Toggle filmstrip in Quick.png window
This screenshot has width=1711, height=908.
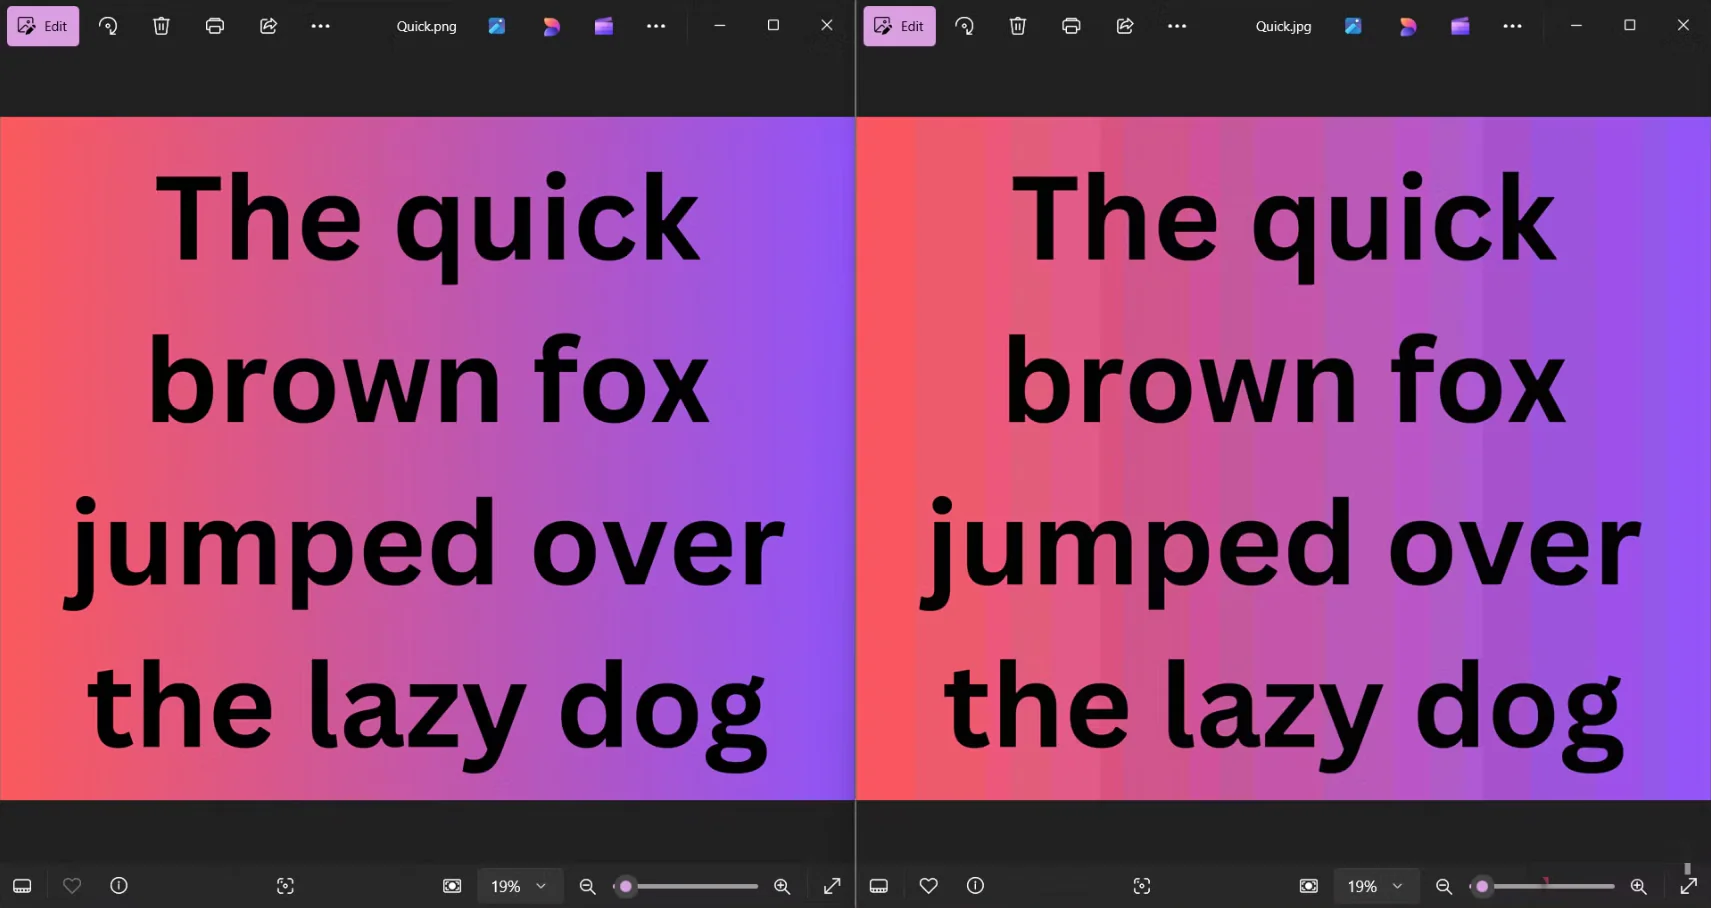coord(22,886)
